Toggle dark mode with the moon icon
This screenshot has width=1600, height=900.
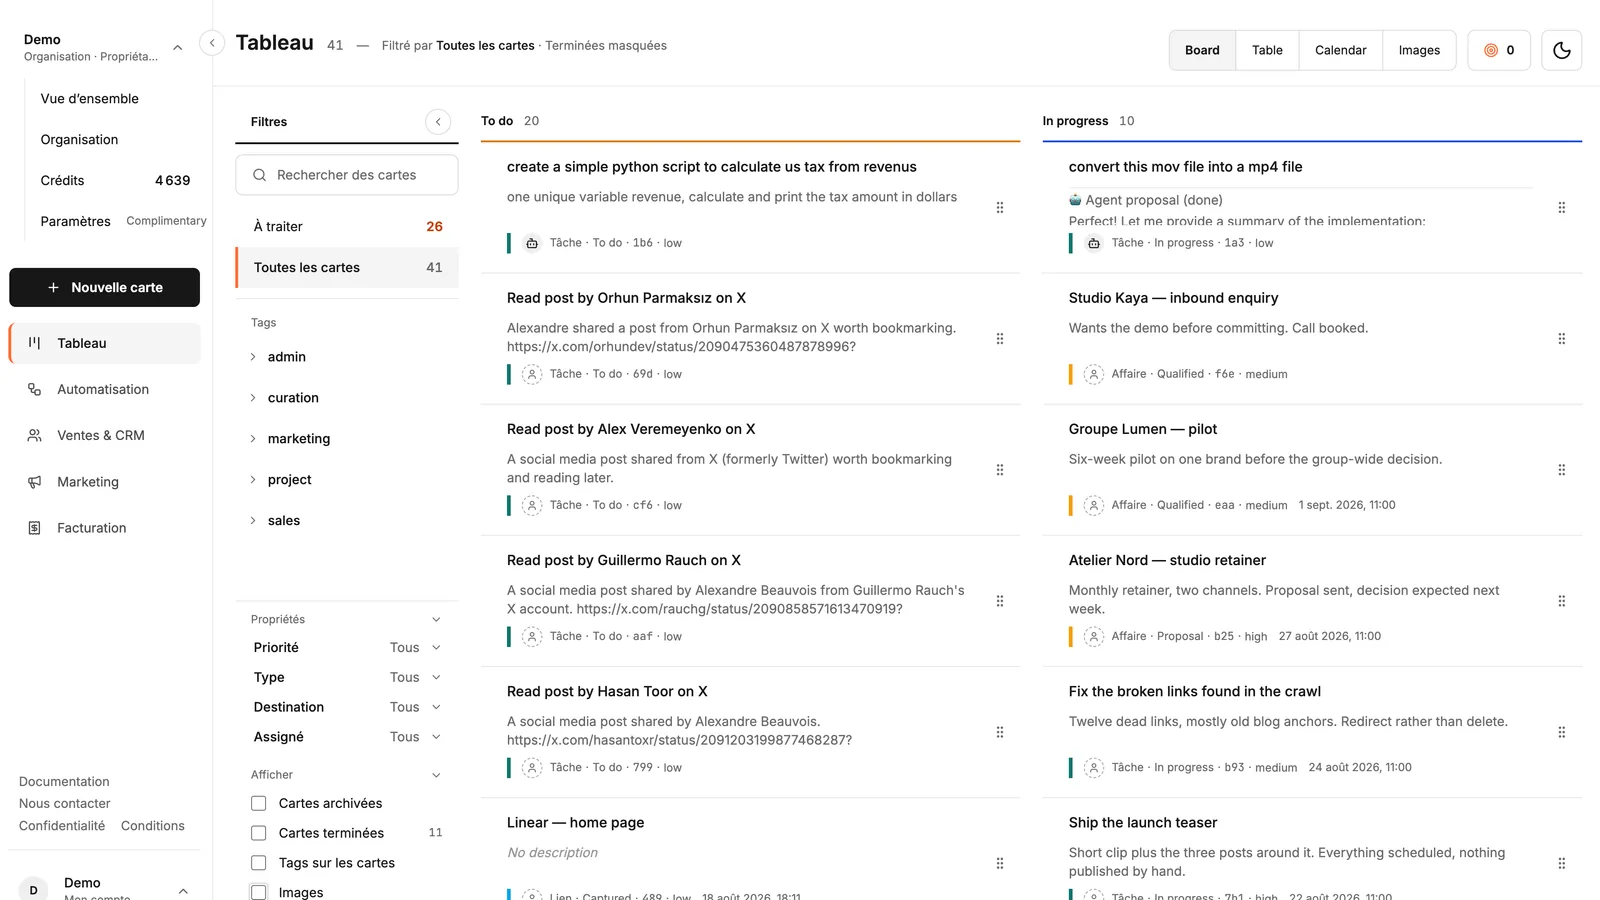tap(1561, 50)
